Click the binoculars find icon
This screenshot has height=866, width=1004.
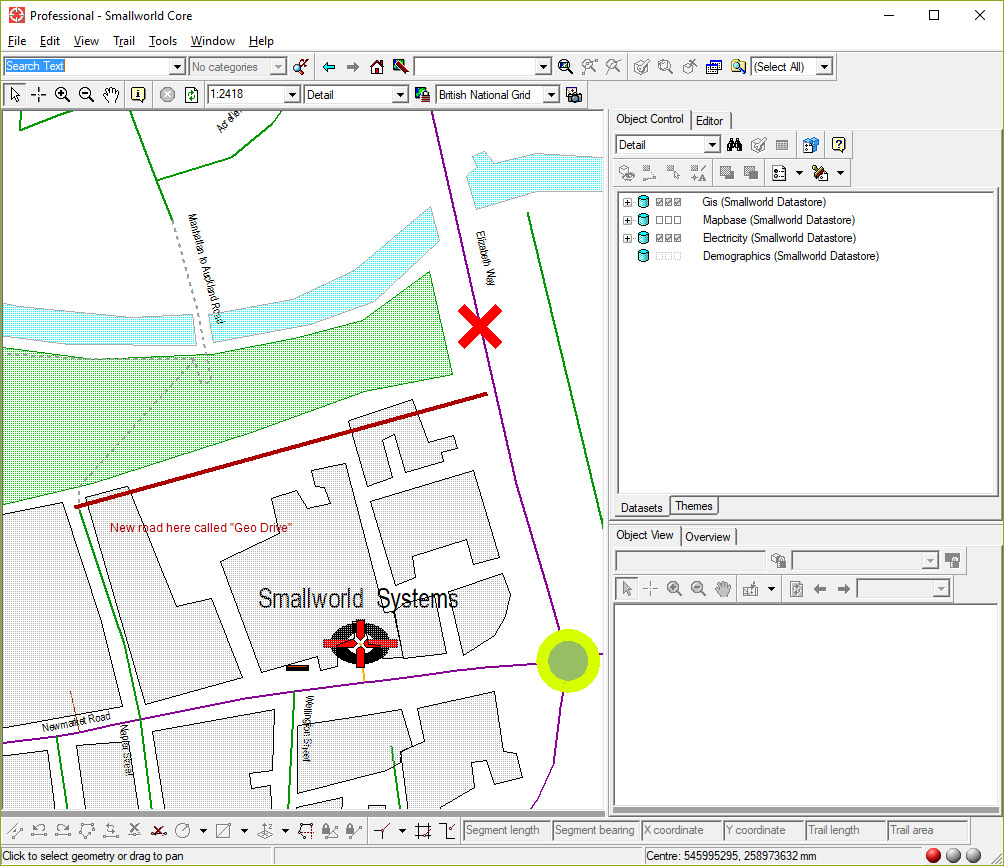tap(735, 145)
